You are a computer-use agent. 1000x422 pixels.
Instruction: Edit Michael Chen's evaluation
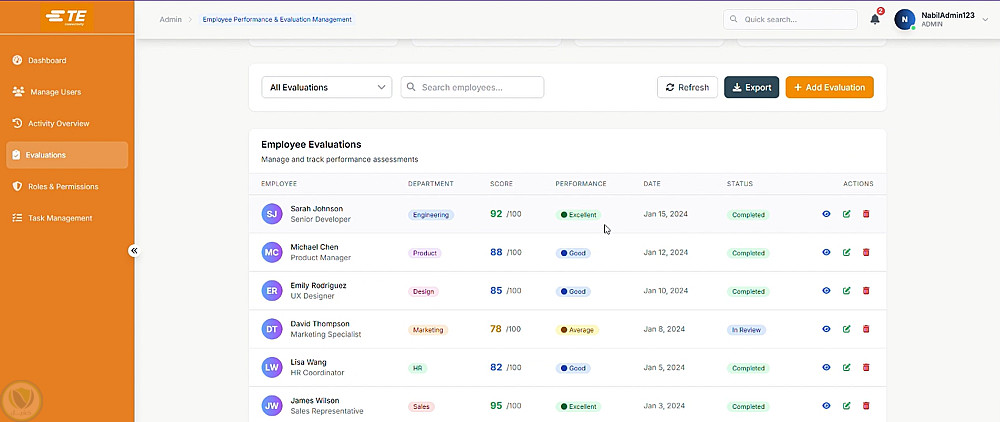847,252
